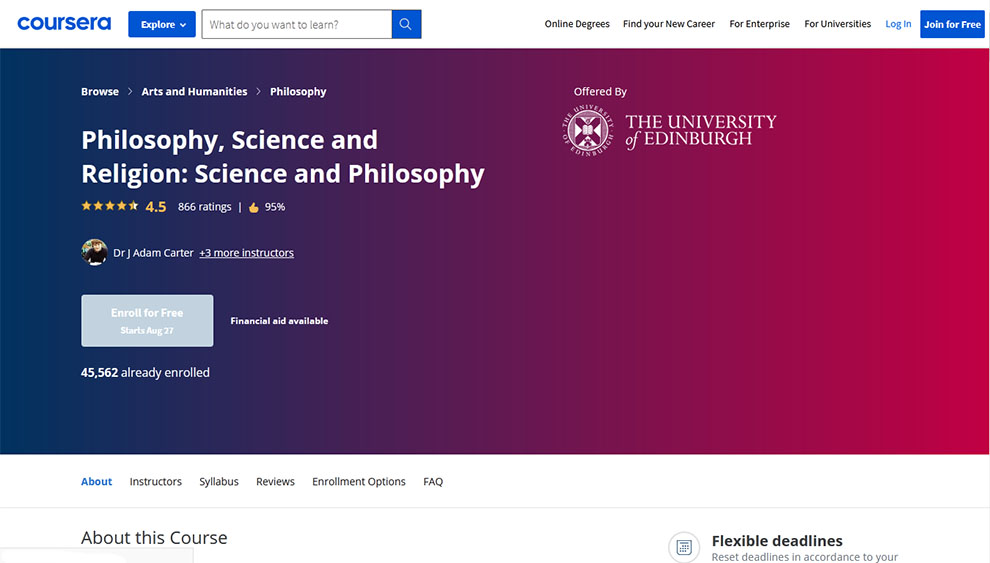Viewport: 990px width, 563px height.
Task: Click the course title heading
Action: [x=283, y=157]
